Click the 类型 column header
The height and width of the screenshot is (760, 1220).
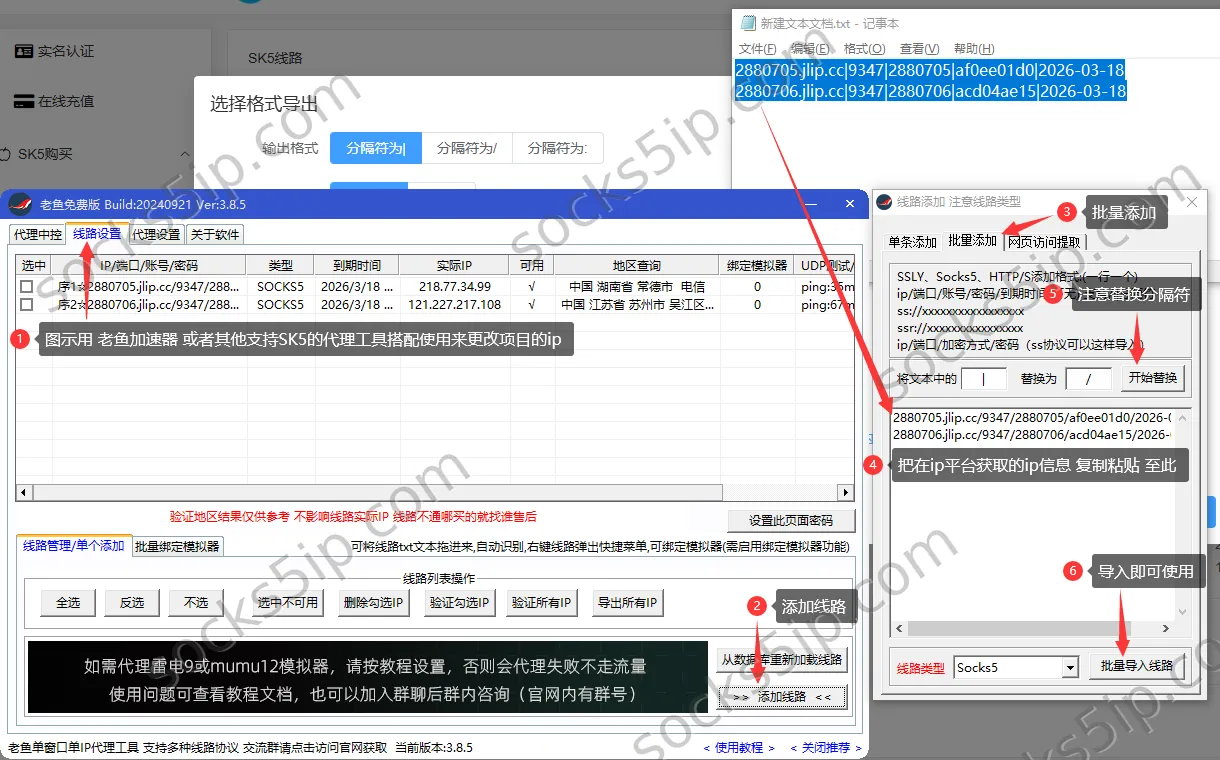[x=281, y=265]
